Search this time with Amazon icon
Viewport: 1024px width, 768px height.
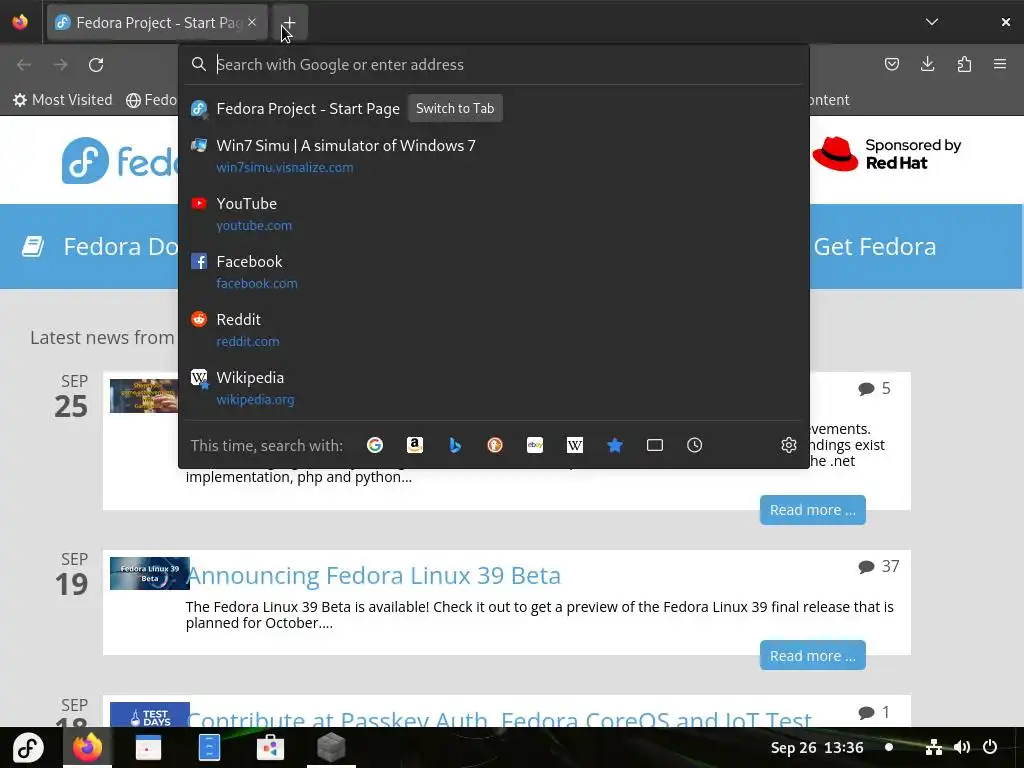(x=415, y=445)
